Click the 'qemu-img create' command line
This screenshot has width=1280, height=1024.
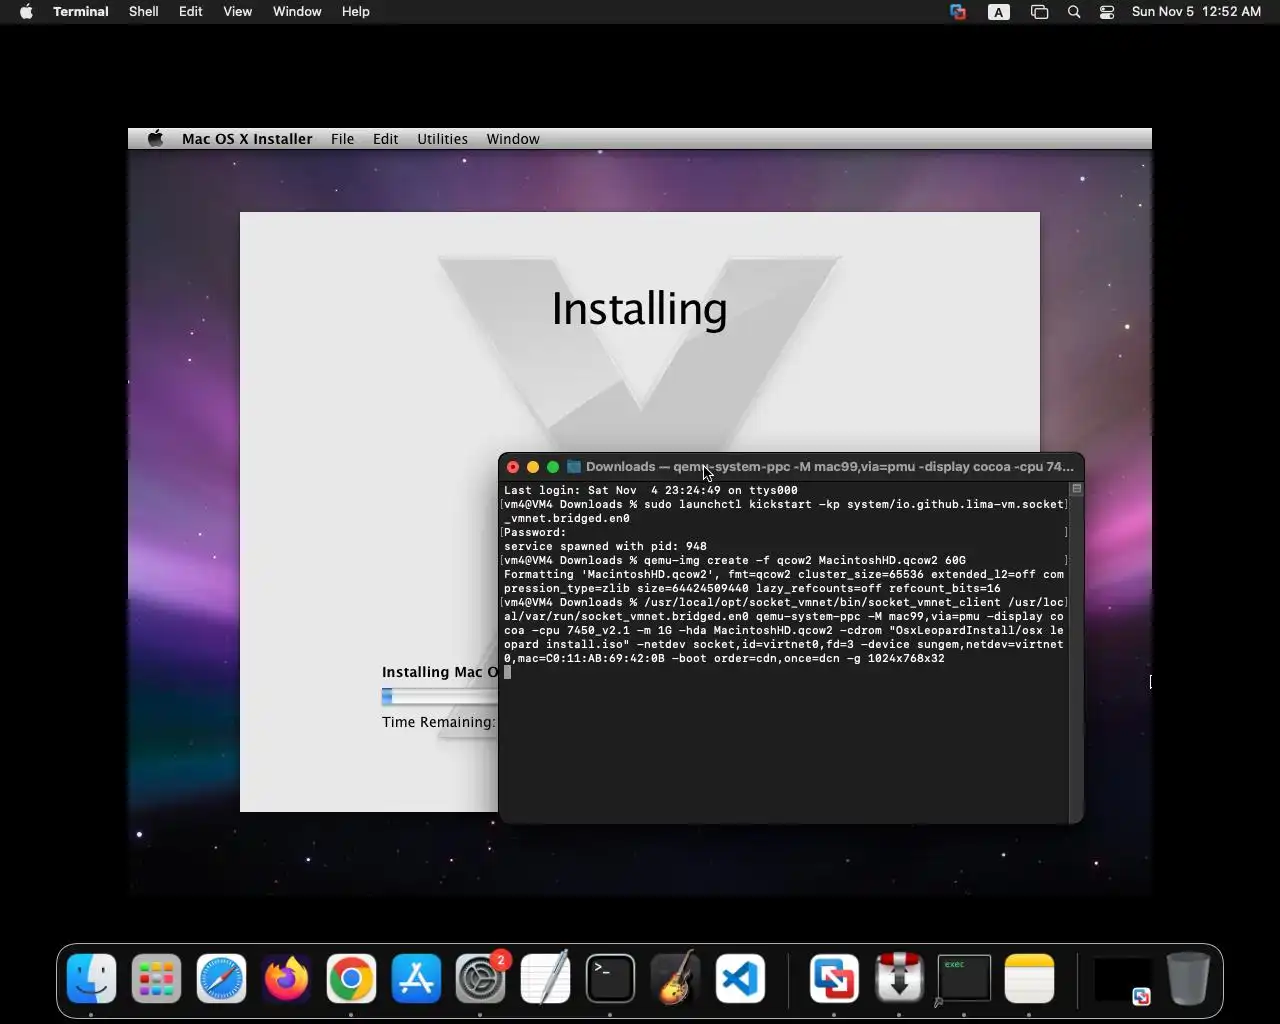735,560
